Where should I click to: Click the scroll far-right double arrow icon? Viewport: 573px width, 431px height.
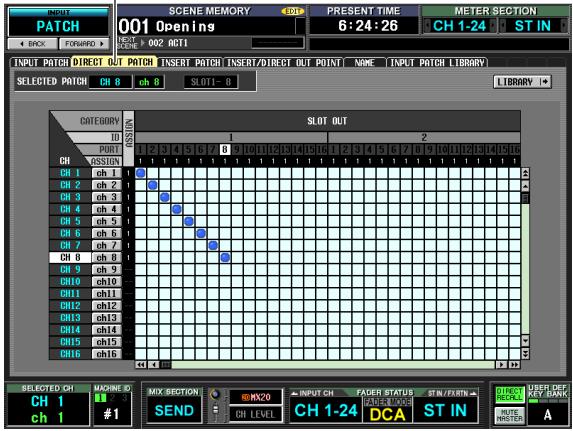coord(515,364)
